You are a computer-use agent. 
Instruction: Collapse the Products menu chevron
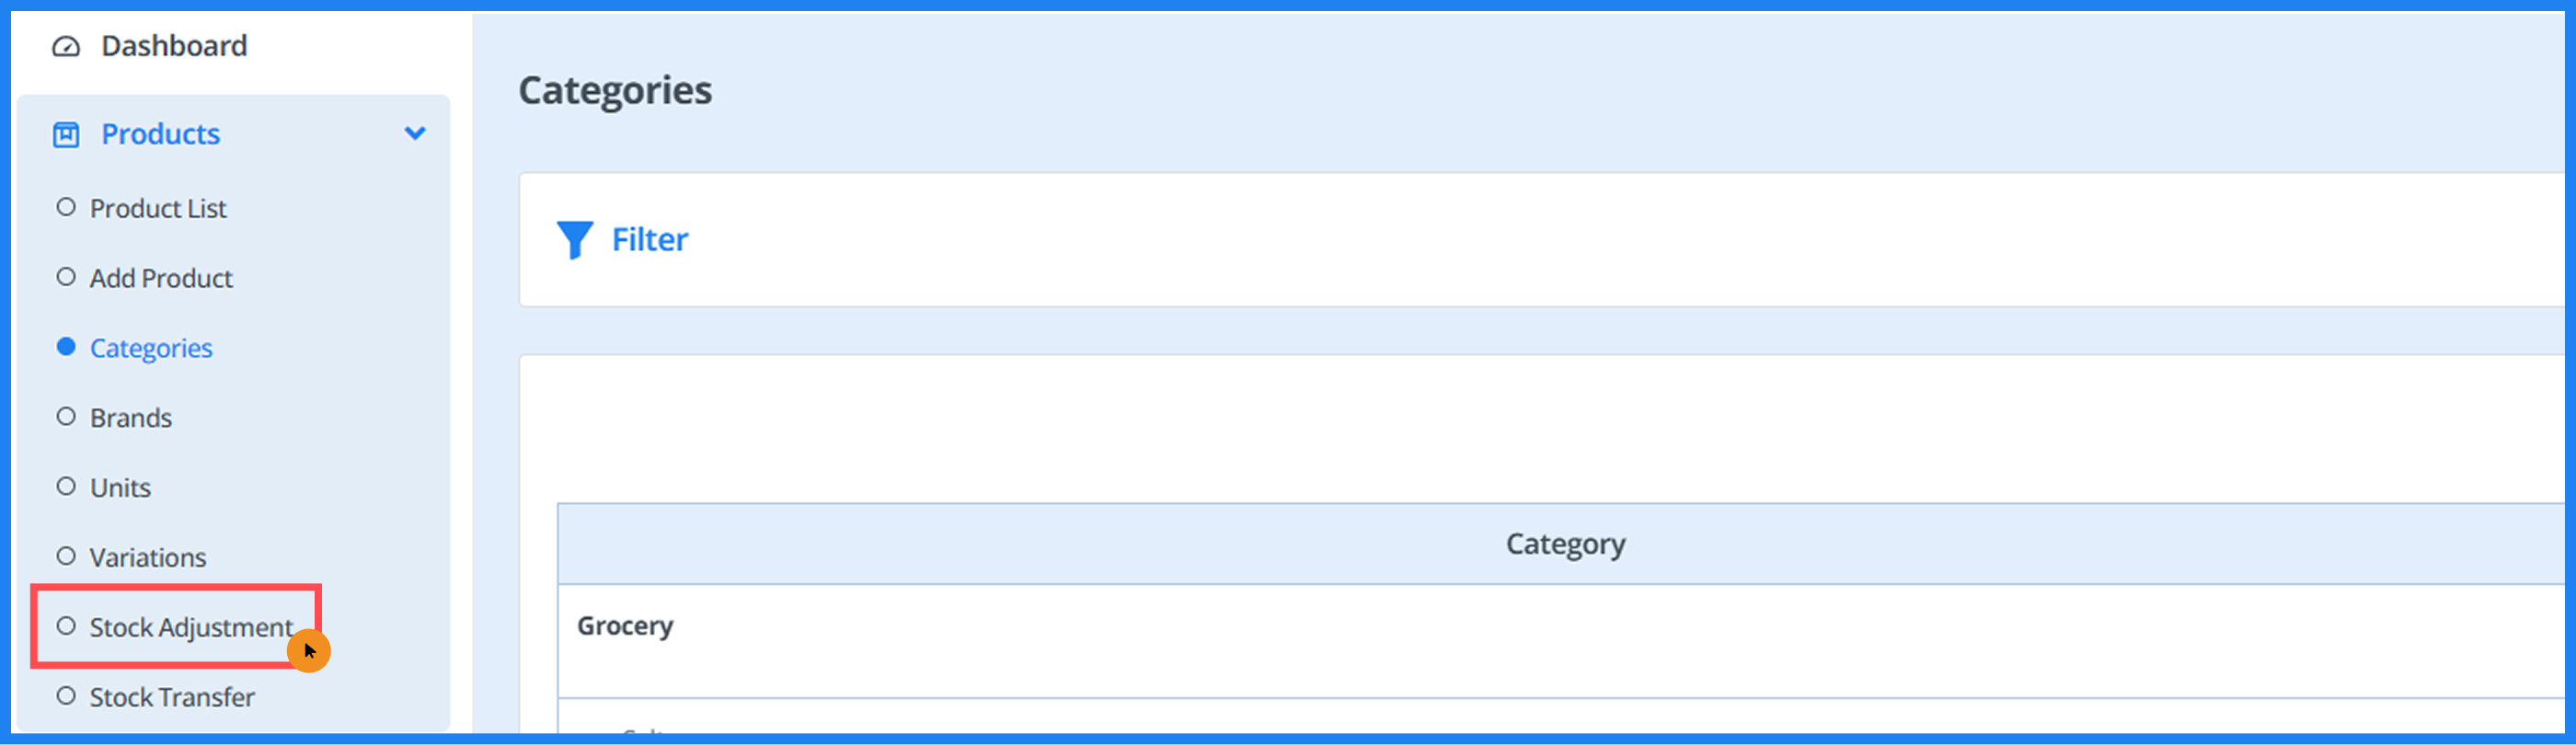pyautogui.click(x=415, y=134)
